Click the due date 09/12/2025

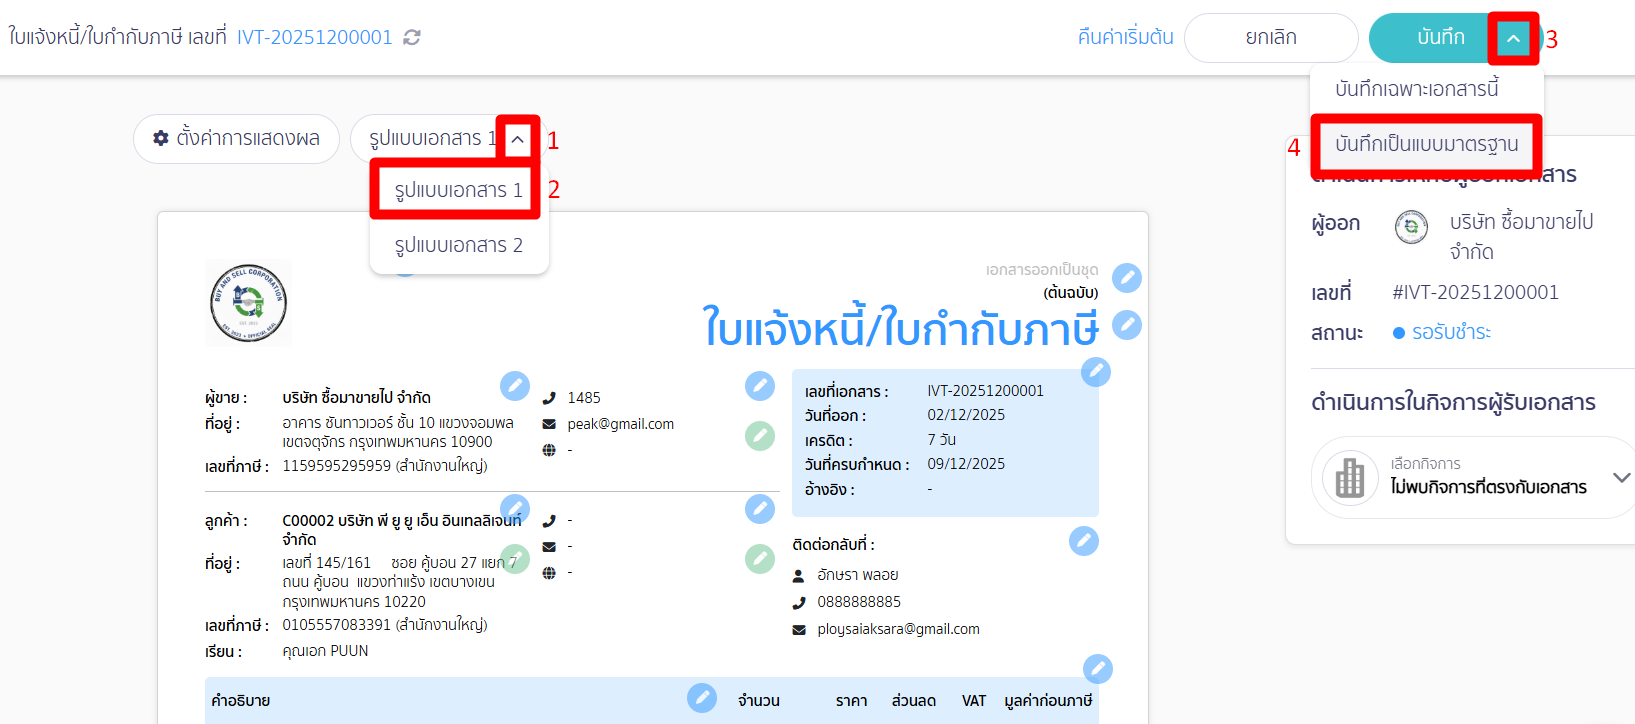(x=966, y=464)
